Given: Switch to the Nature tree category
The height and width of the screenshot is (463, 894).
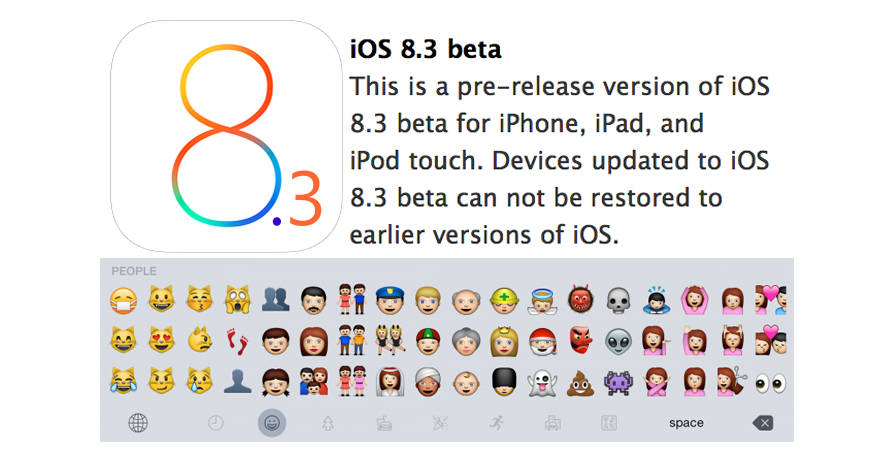Looking at the screenshot, I should (327, 423).
